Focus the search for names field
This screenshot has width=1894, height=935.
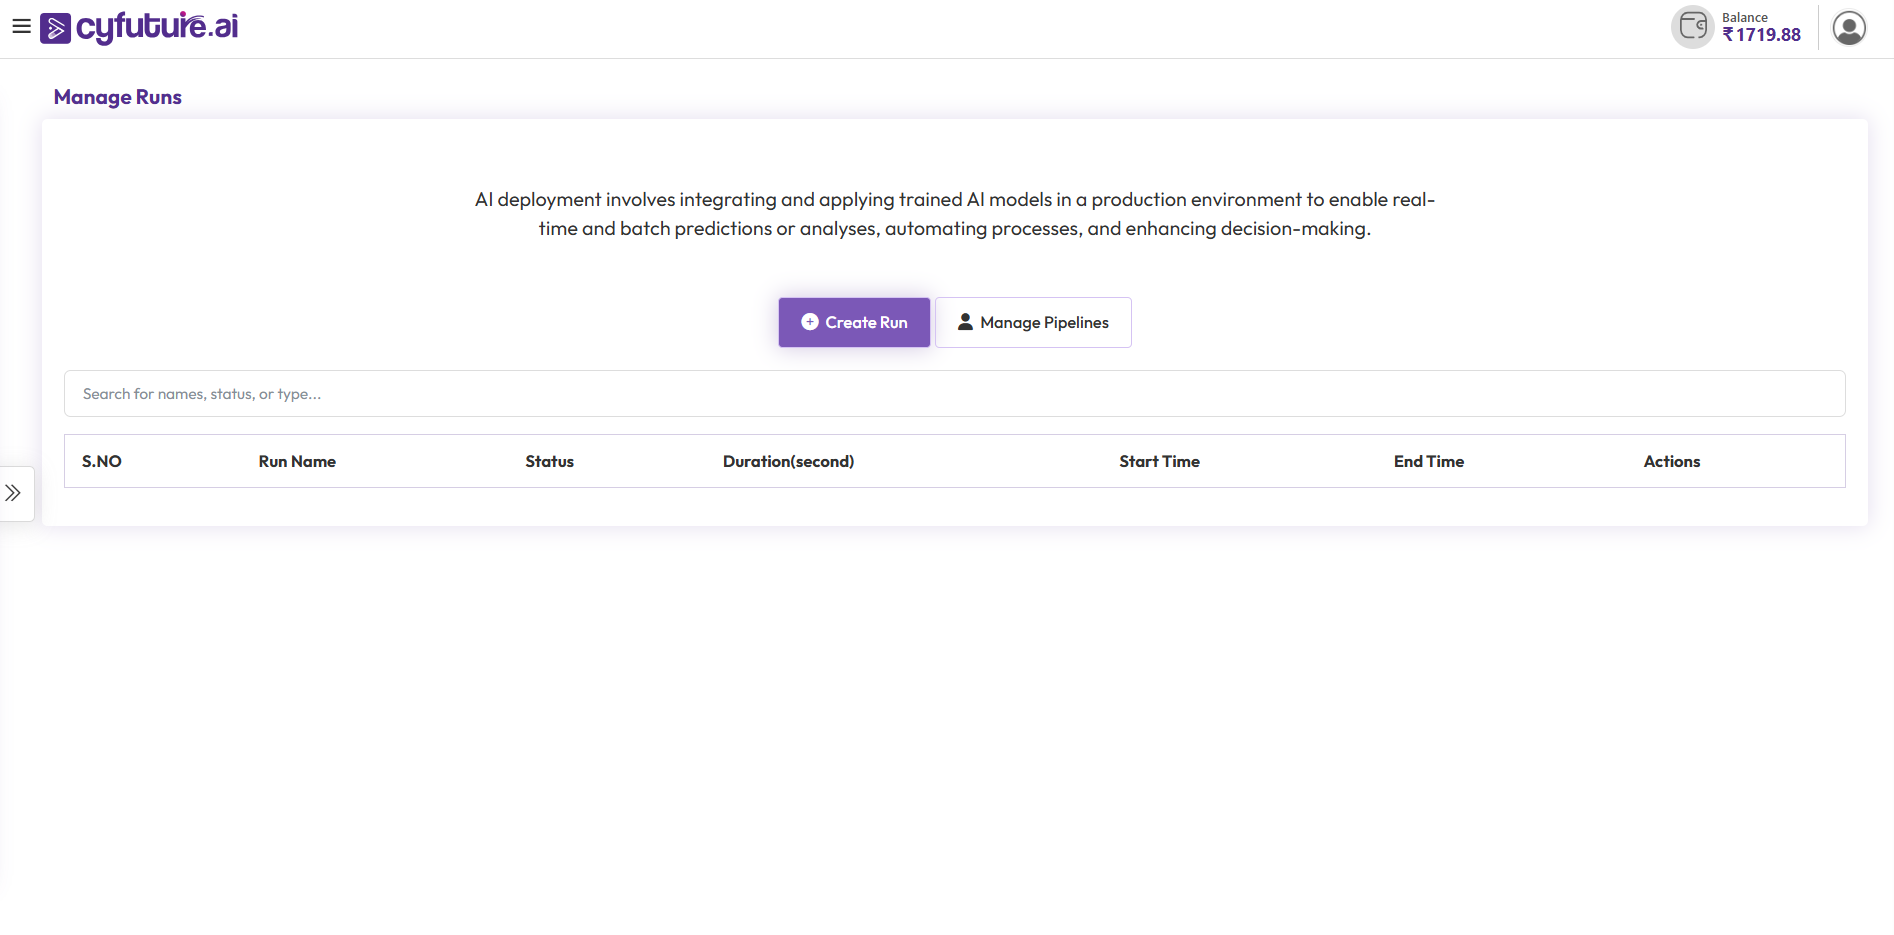(x=954, y=394)
